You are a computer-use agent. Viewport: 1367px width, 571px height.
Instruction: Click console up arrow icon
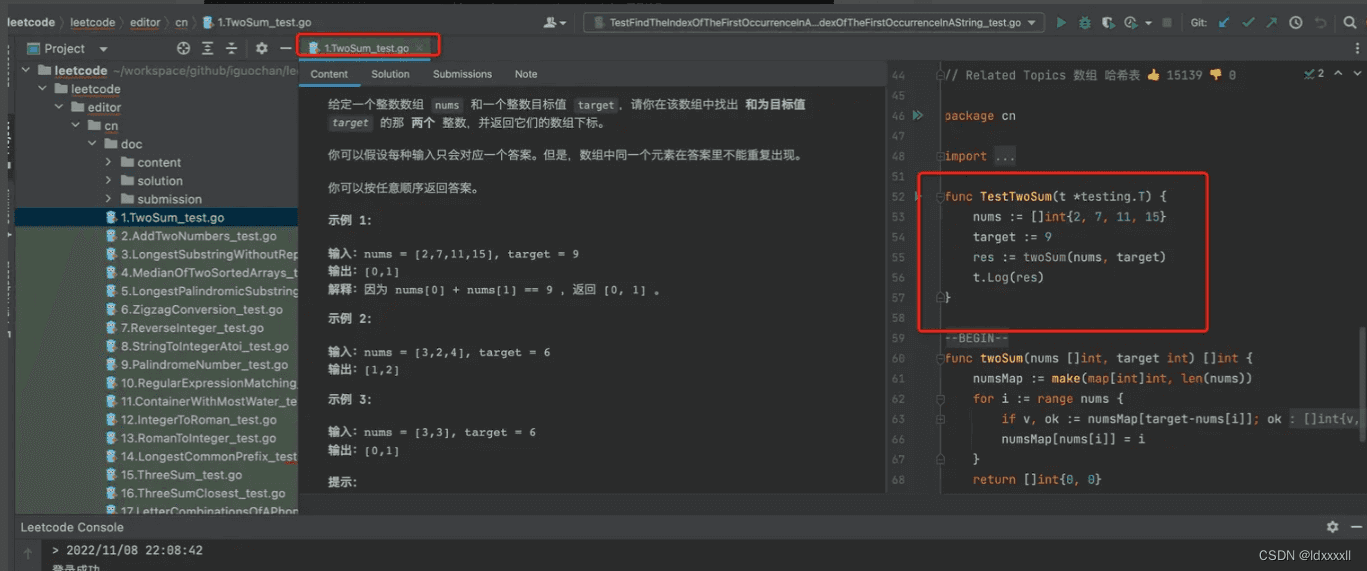pos(27,551)
